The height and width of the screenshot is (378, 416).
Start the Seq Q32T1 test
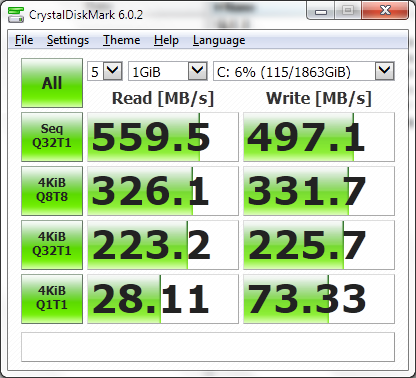tap(52, 137)
